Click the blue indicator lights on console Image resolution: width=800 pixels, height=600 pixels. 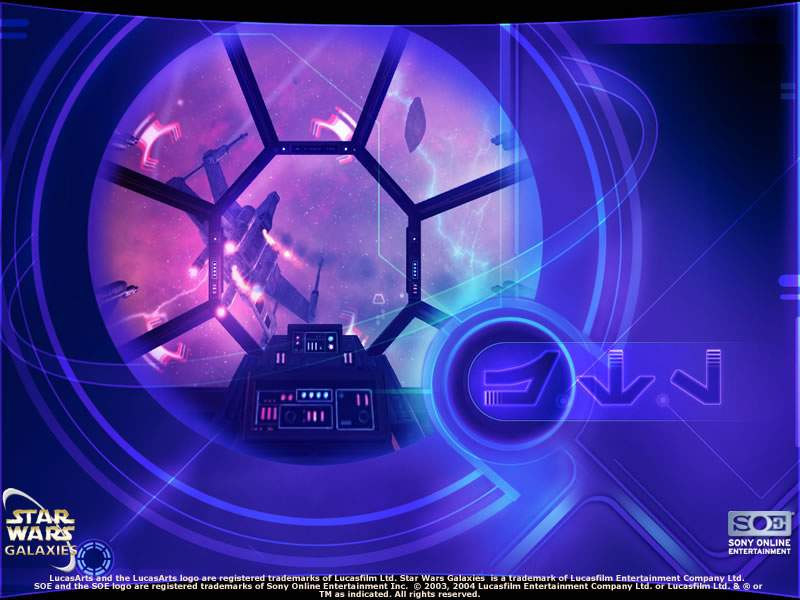(x=314, y=395)
